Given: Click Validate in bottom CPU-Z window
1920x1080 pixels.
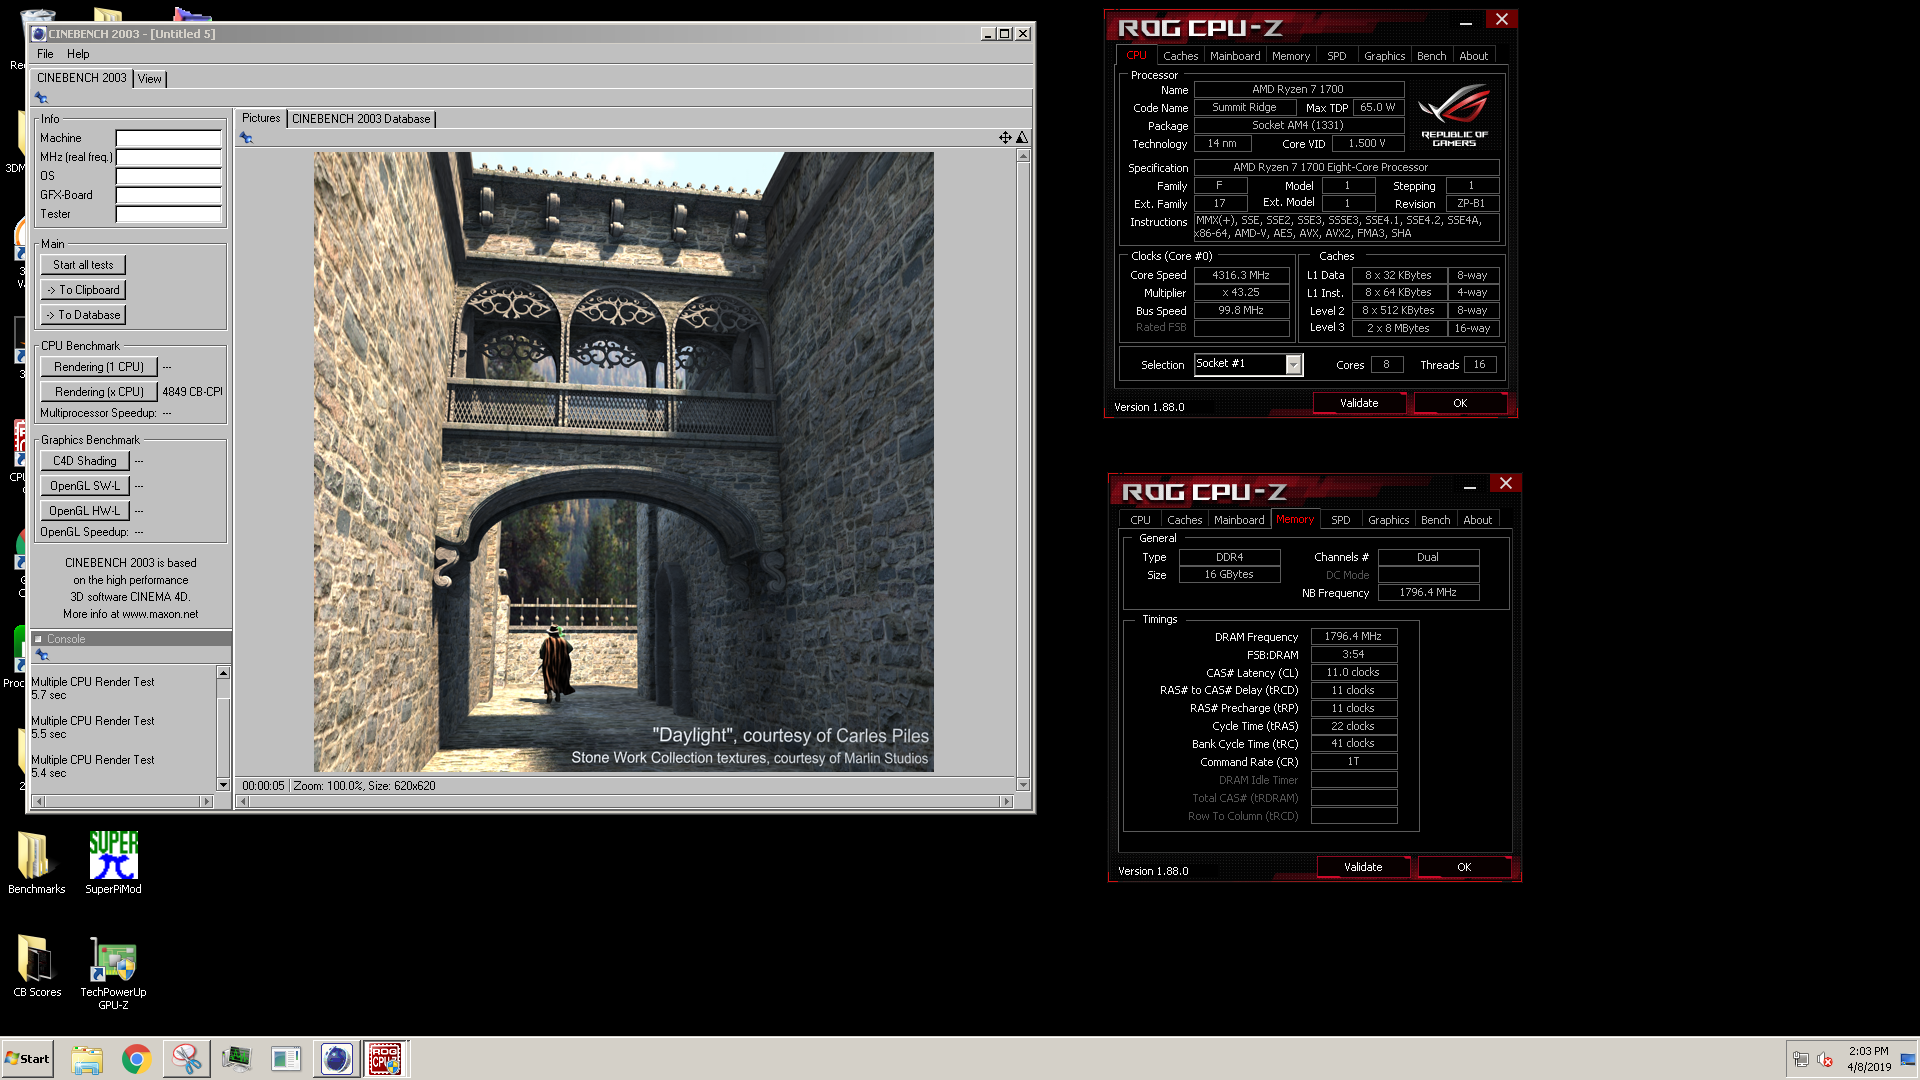Looking at the screenshot, I should click(x=1363, y=867).
